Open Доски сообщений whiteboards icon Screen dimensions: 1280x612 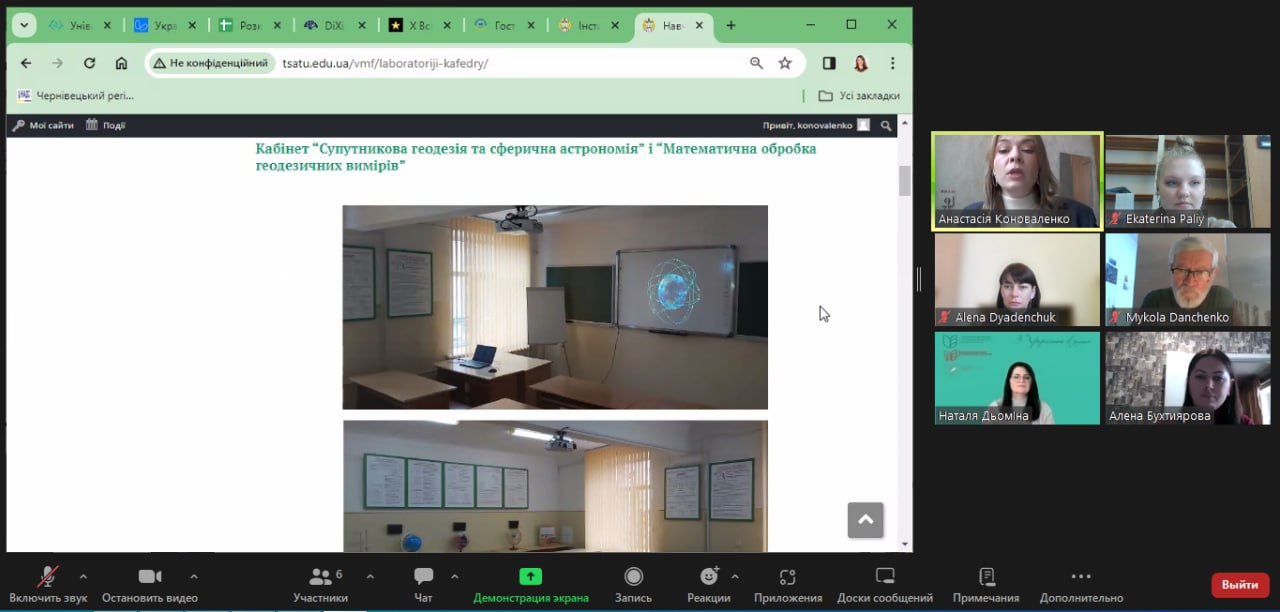click(x=884, y=577)
